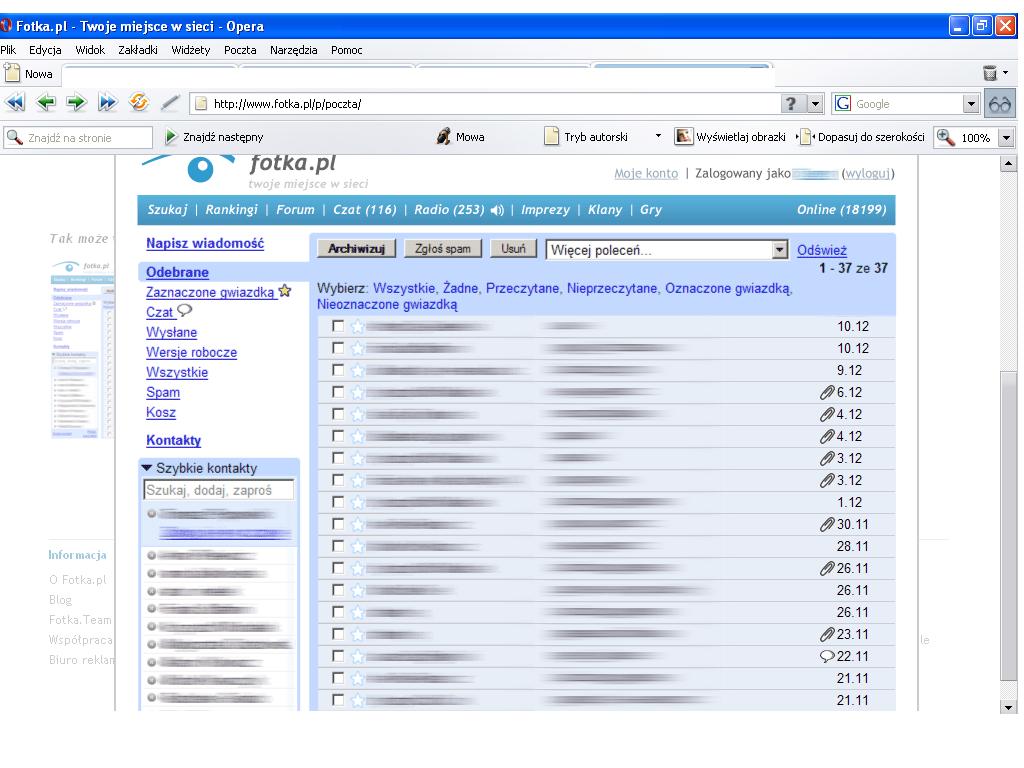Tick the checkbox for the 6.12 message
The image size is (1024, 768).
tap(338, 392)
